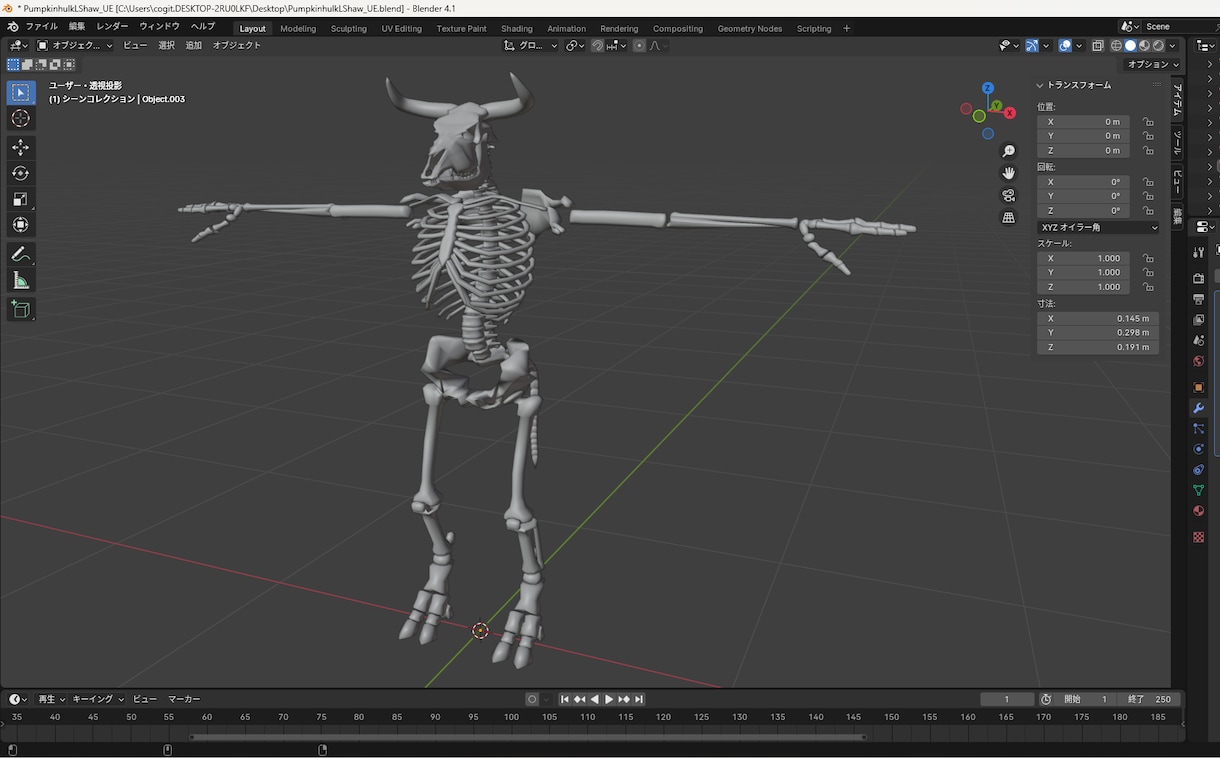The width and height of the screenshot is (1220, 758).
Task: Switch to the UV Editing workspace tab
Action: [x=401, y=29]
